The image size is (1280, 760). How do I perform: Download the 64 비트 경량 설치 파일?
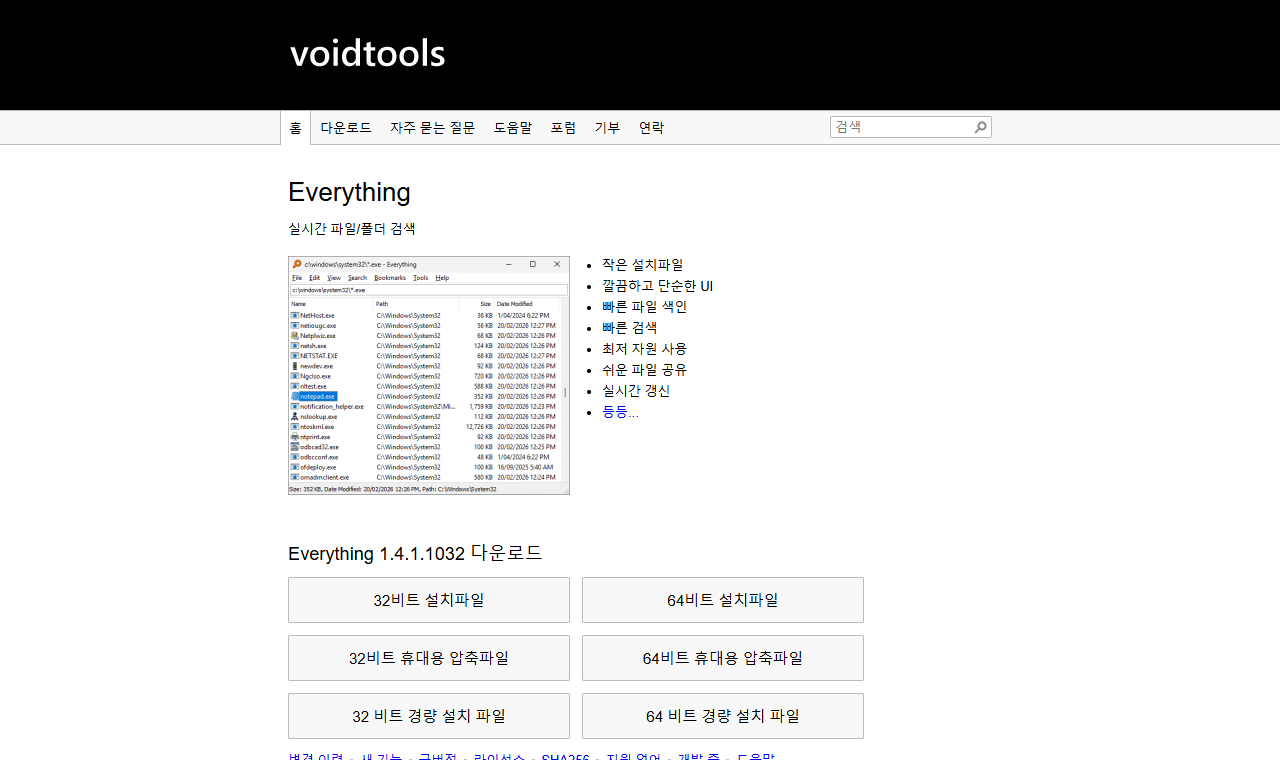pyautogui.click(x=723, y=716)
